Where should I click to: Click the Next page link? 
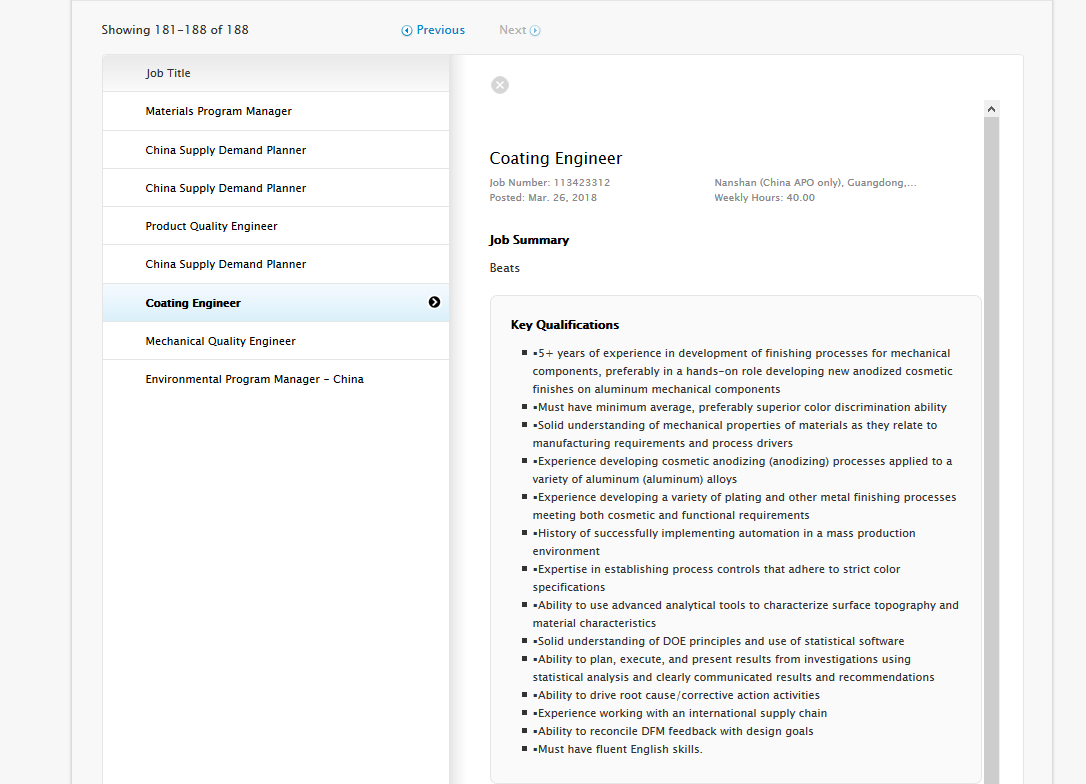pos(513,30)
